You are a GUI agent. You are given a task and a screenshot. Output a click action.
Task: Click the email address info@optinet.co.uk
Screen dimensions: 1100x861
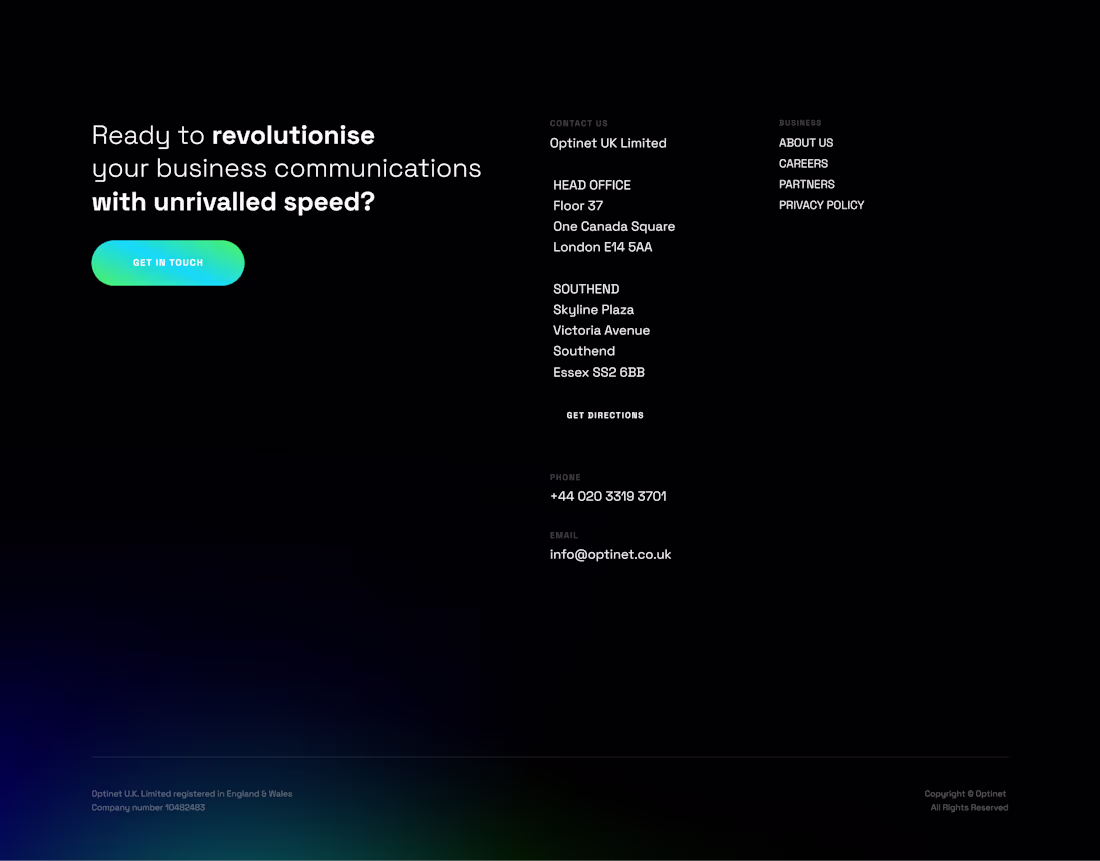click(x=610, y=554)
